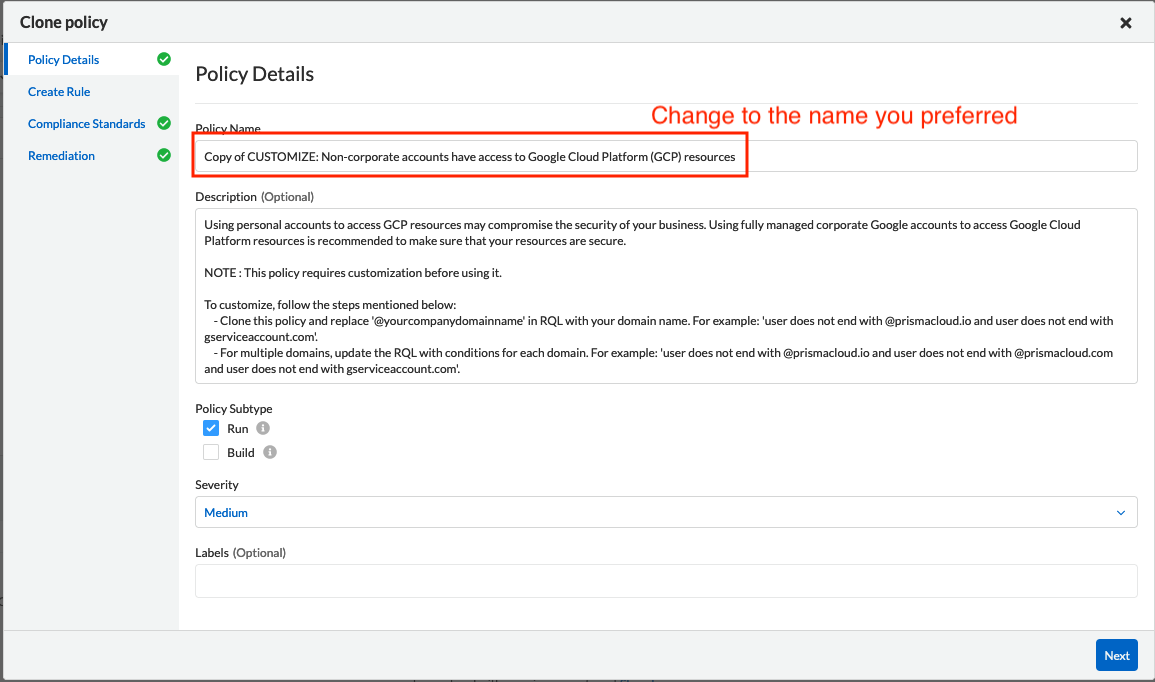Viewport: 1155px width, 682px height.
Task: Click green checkmark next to Remediation
Action: click(164, 155)
